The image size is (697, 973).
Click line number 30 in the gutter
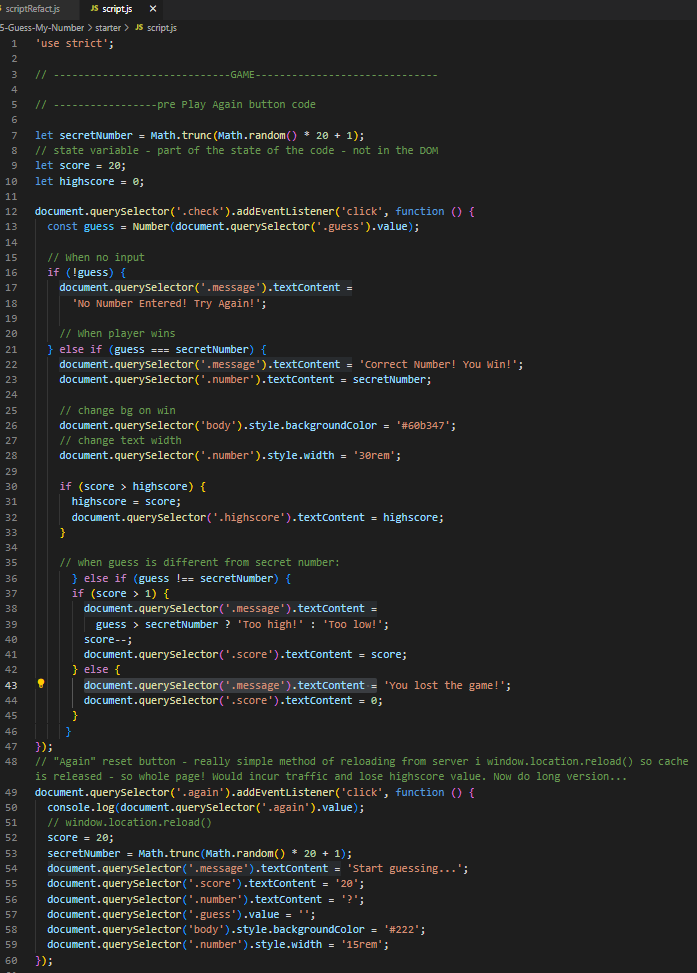(11, 486)
